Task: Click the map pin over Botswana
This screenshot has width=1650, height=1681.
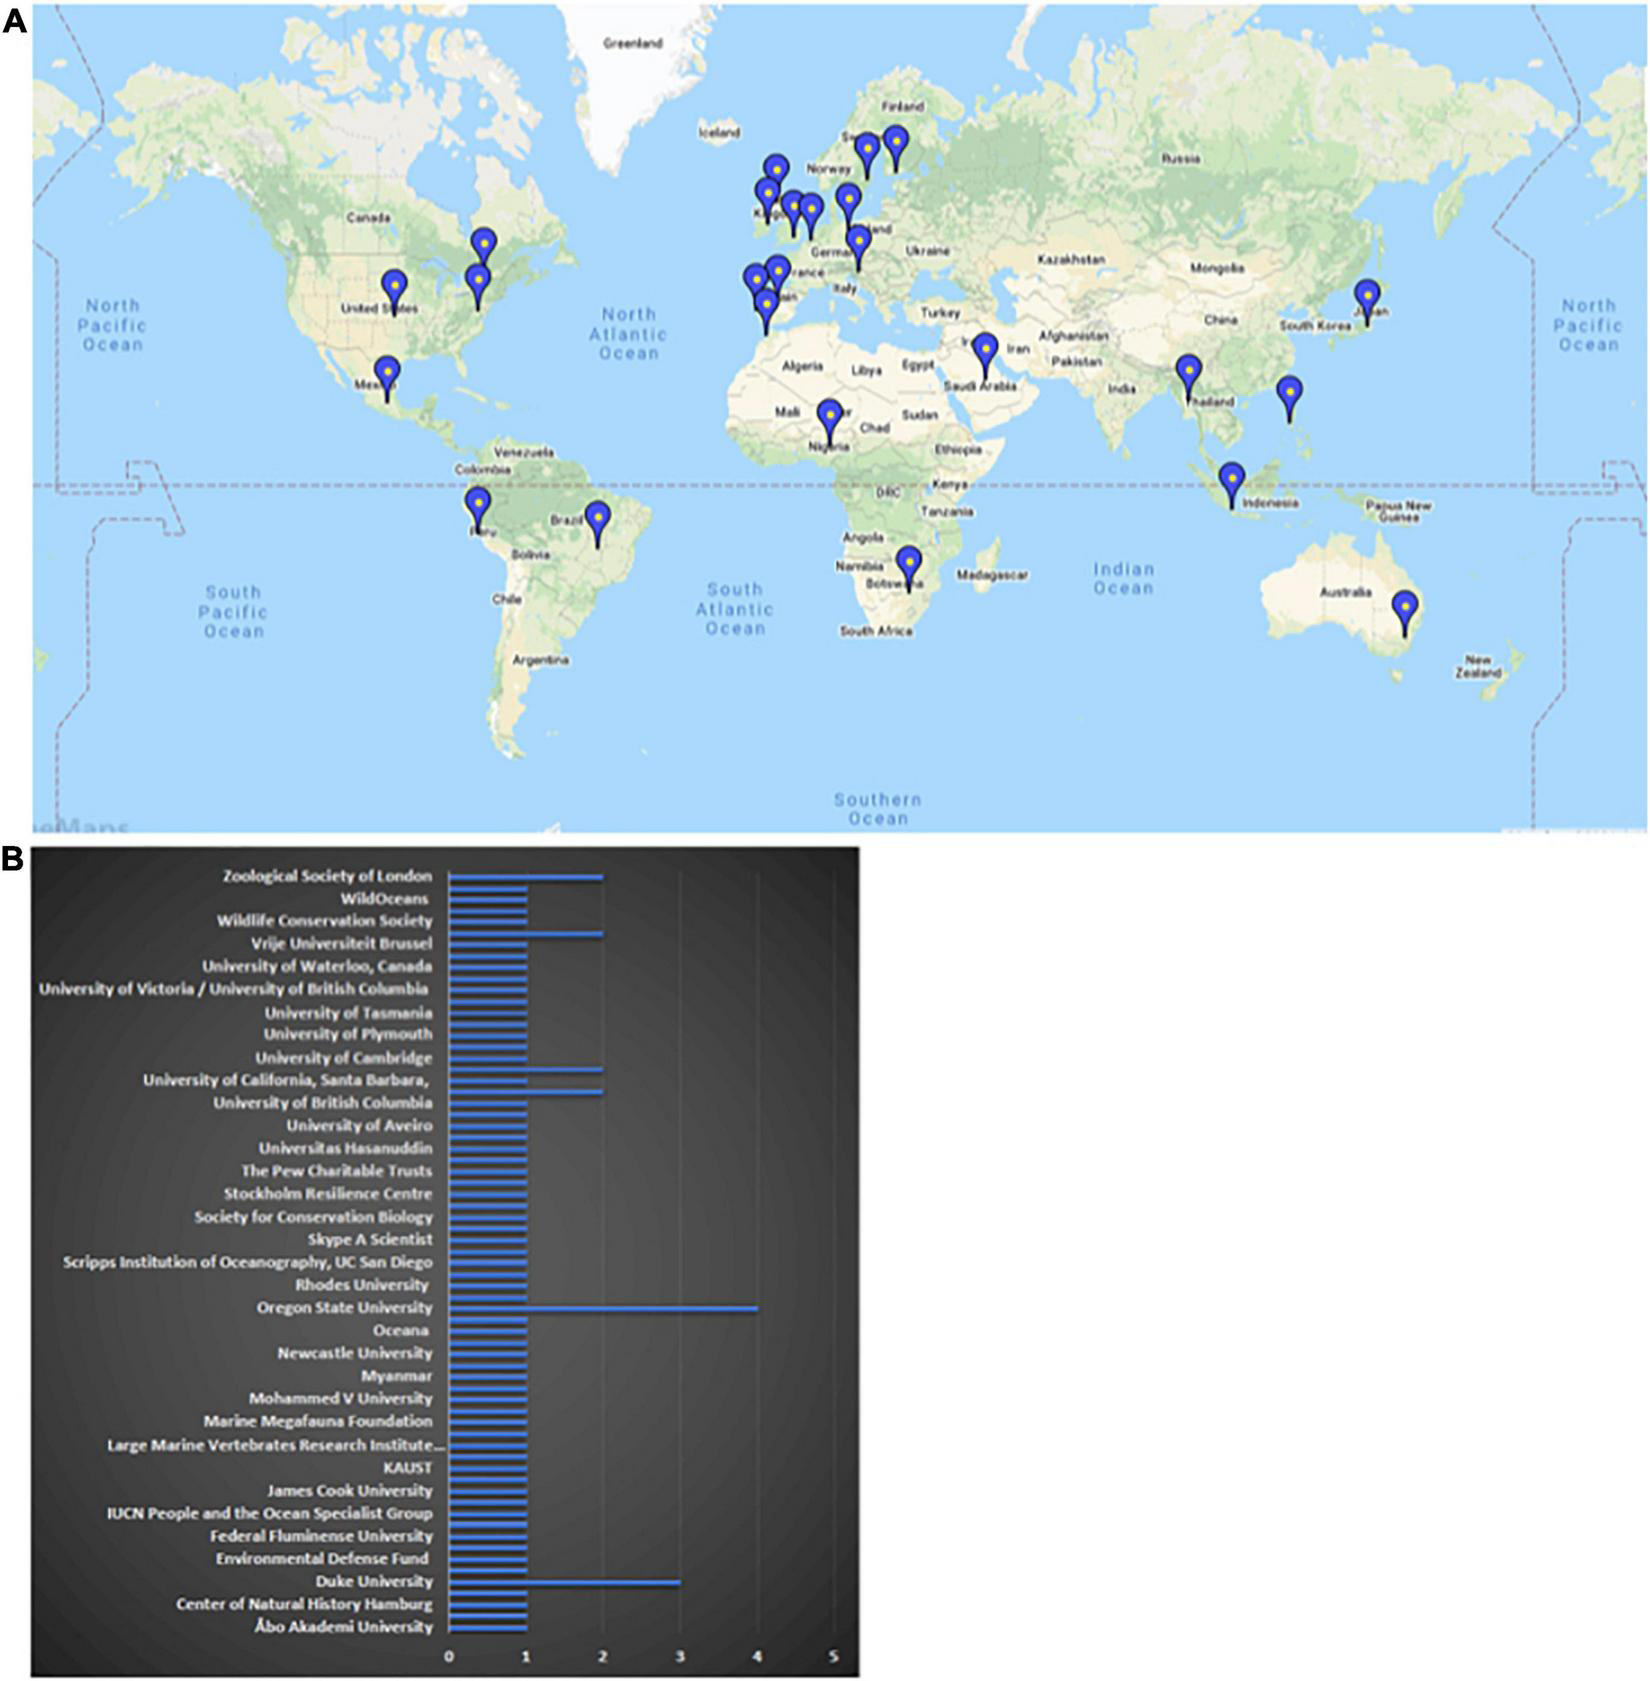Action: (x=908, y=564)
